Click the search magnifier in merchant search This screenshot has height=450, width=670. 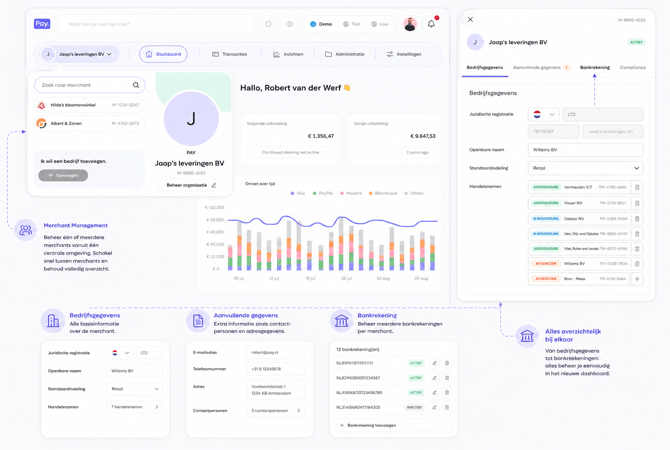click(x=135, y=85)
